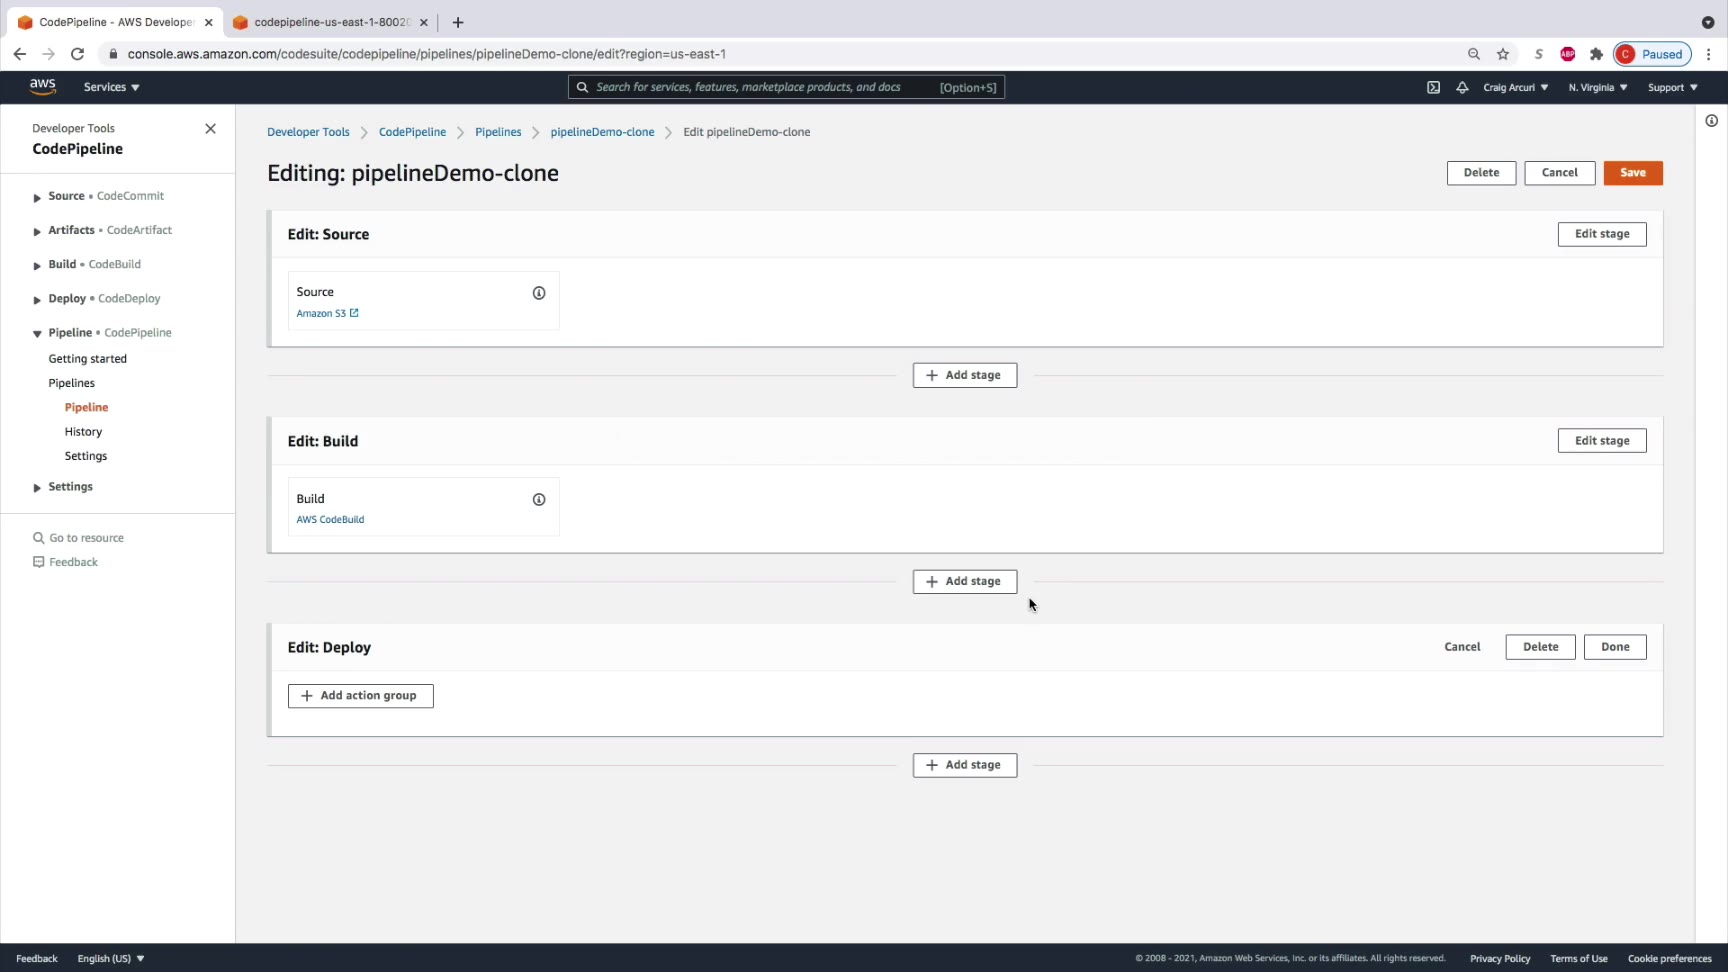1728x972 pixels.
Task: Click the info icon on Build action
Action: [x=539, y=499]
